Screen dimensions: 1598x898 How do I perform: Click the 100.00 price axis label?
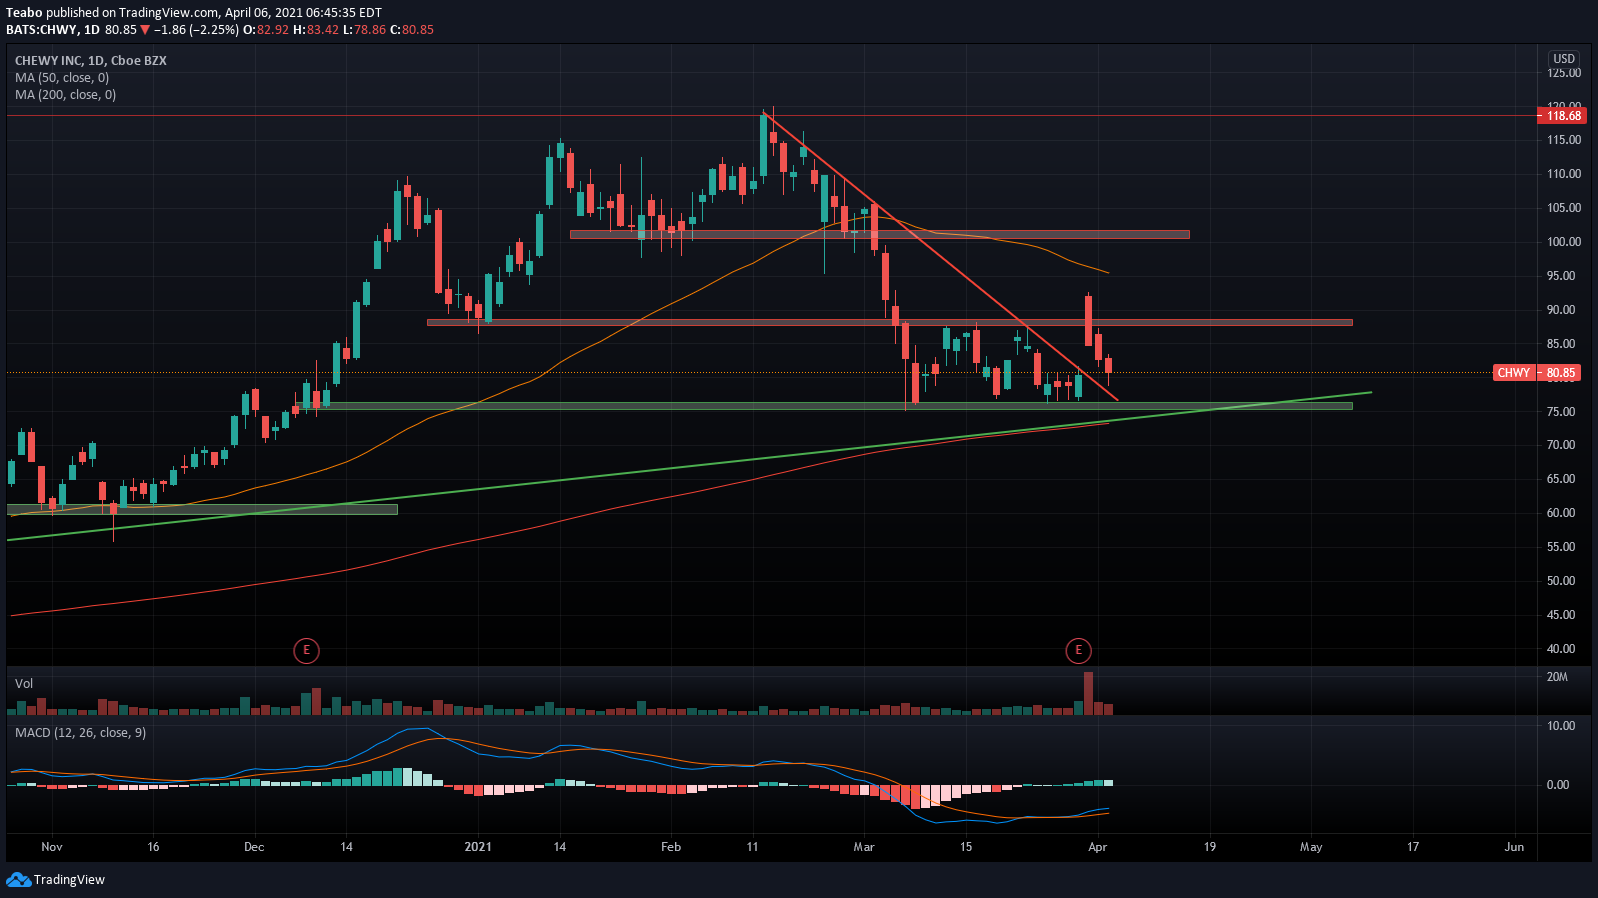(1564, 242)
